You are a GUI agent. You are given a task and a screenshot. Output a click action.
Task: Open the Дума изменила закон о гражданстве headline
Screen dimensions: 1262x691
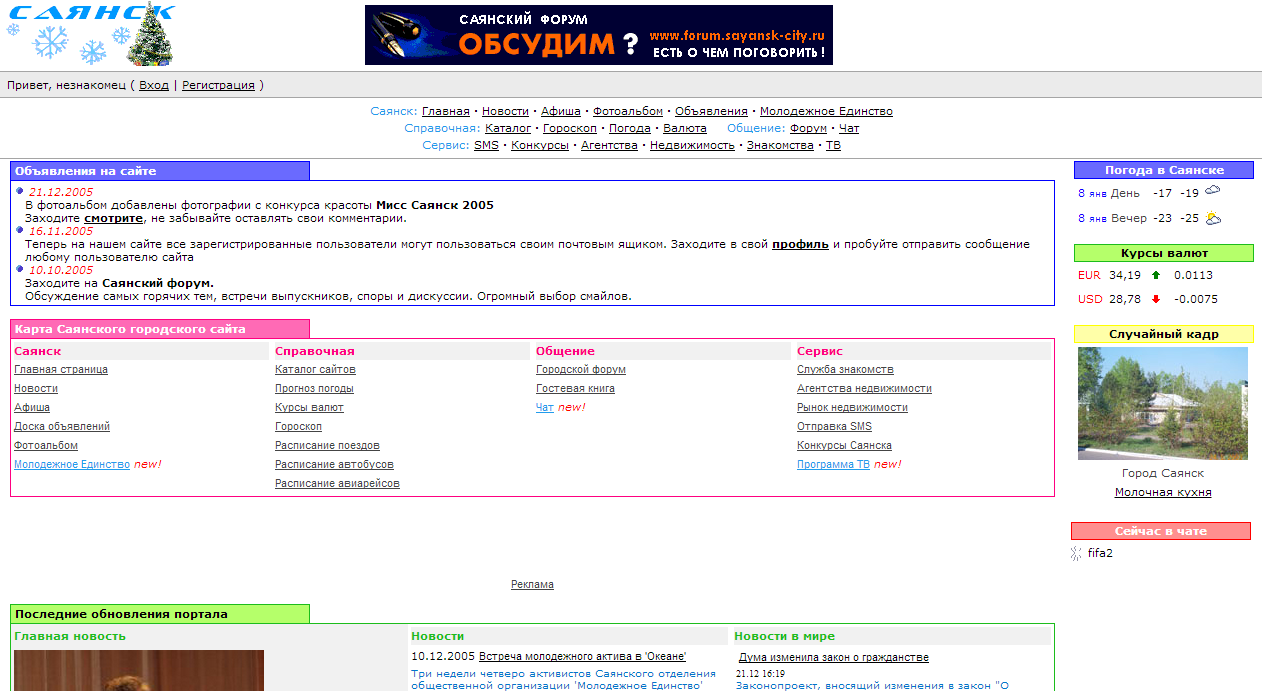pyautogui.click(x=833, y=657)
